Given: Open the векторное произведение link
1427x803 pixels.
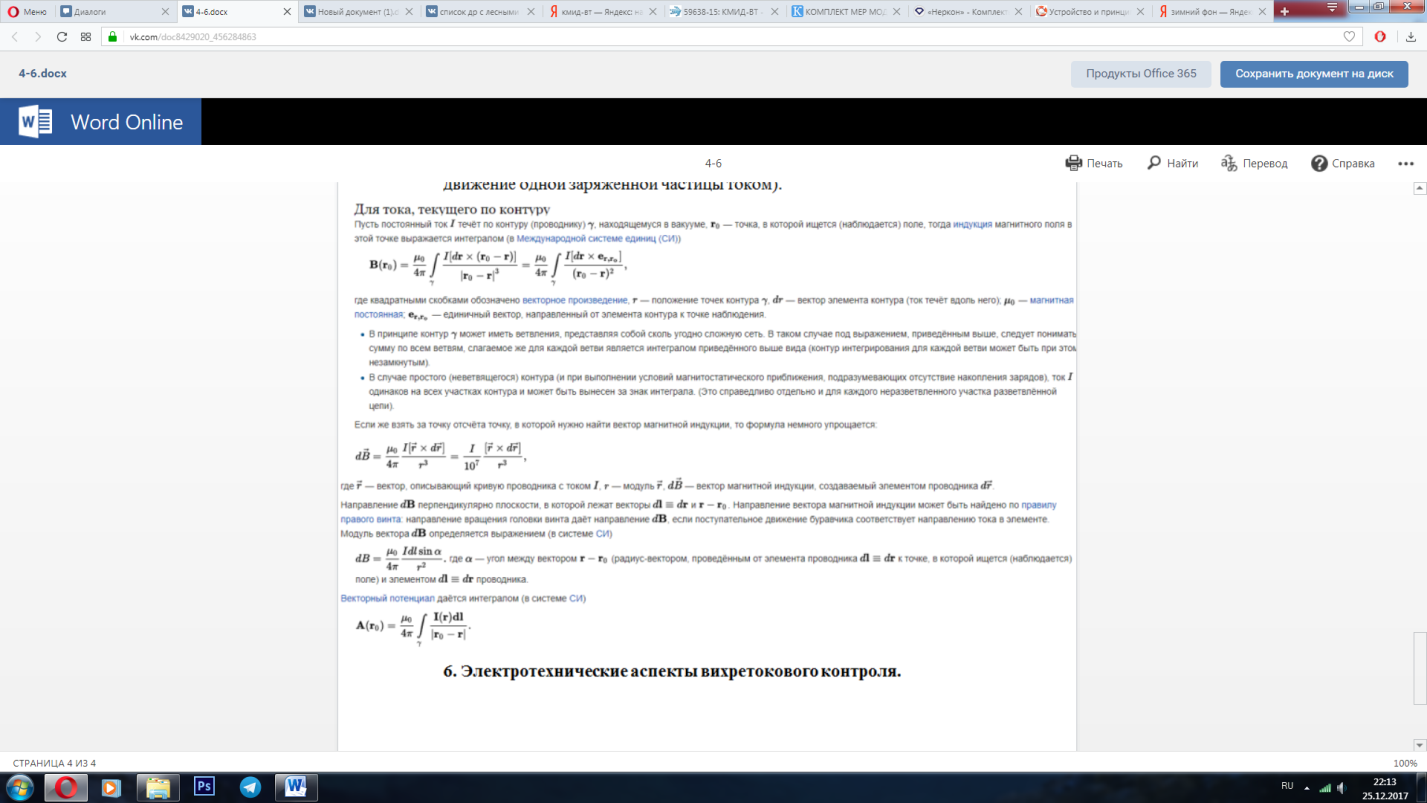Looking at the screenshot, I should (575, 300).
